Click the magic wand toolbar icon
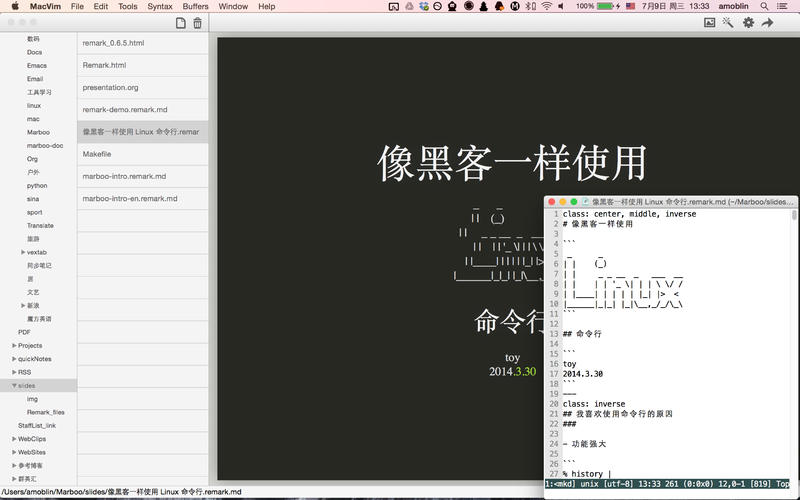 click(728, 22)
